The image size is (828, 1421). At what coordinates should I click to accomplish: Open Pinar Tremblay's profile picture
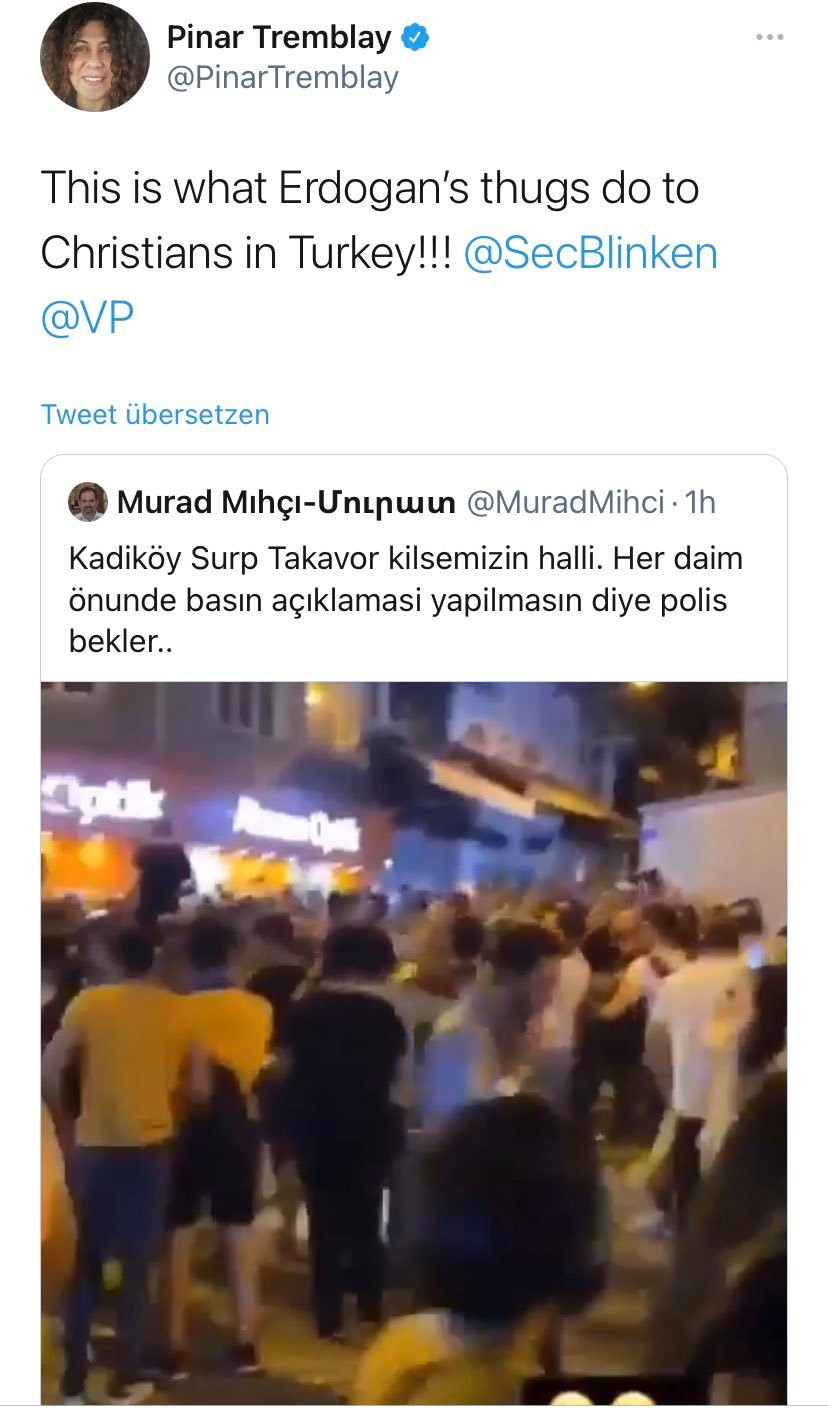tap(95, 57)
